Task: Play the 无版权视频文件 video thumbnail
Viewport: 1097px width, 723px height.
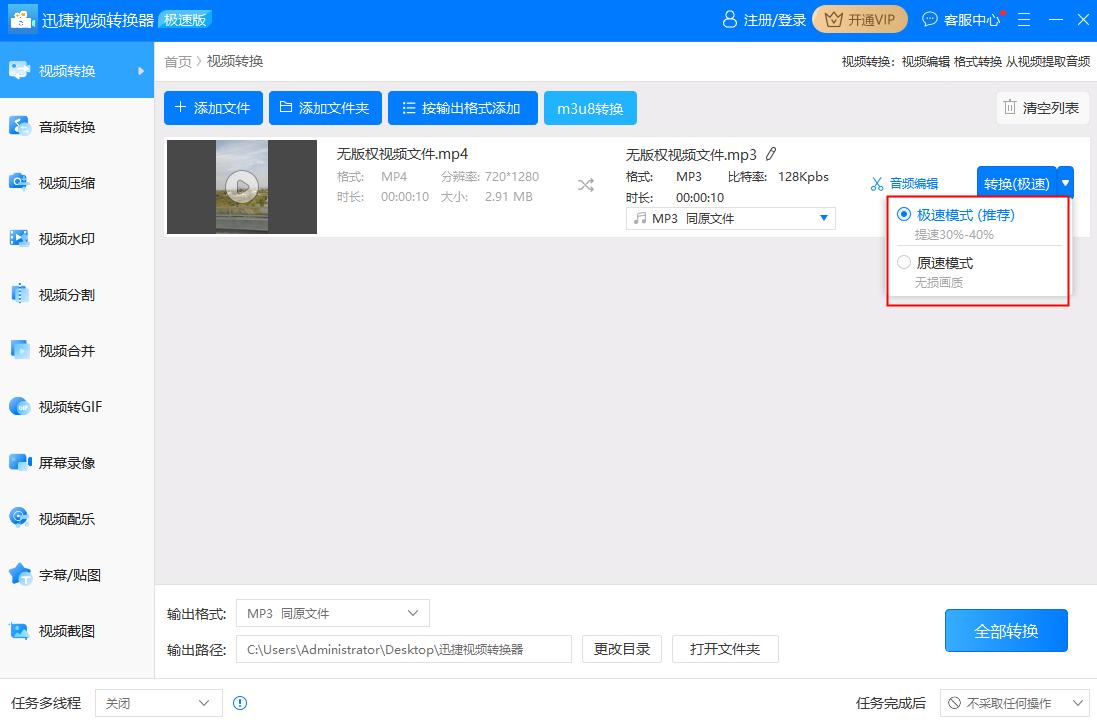Action: (x=241, y=187)
